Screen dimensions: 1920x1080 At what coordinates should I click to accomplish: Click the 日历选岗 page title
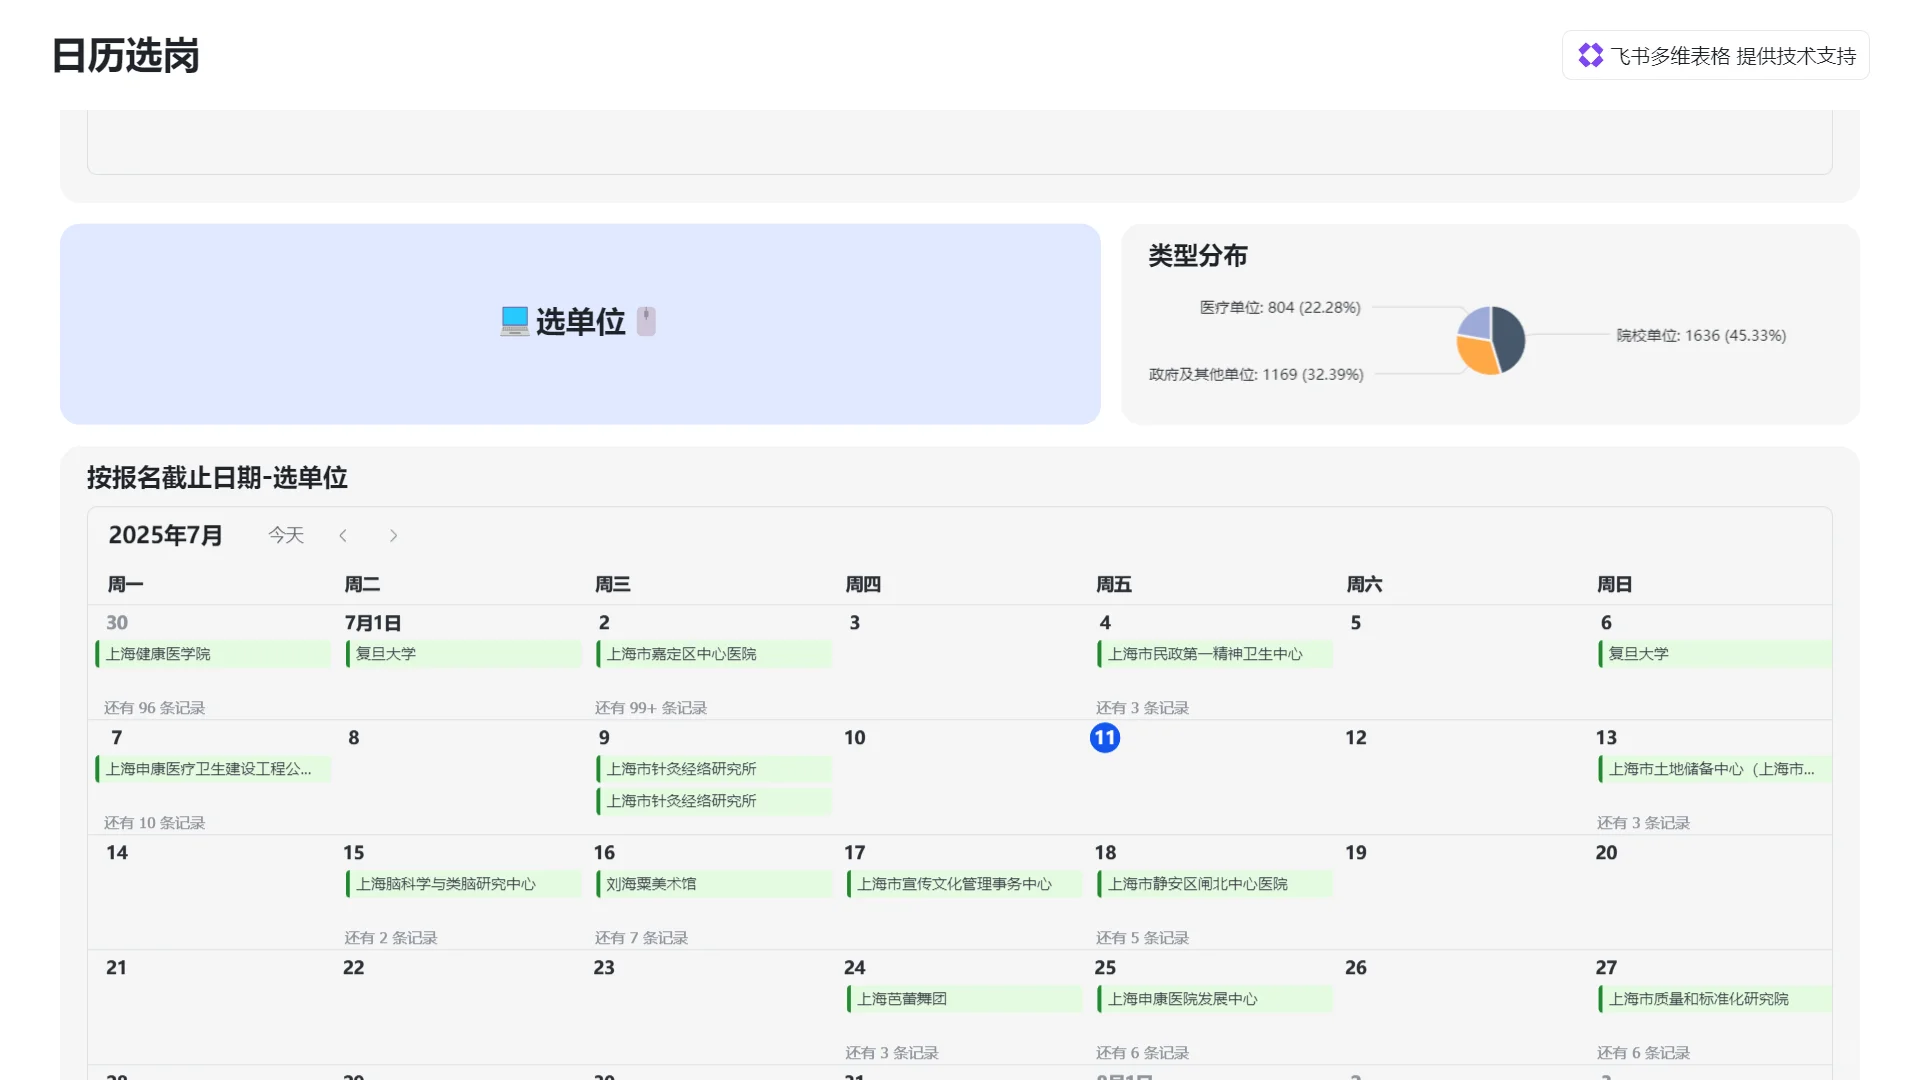(125, 56)
